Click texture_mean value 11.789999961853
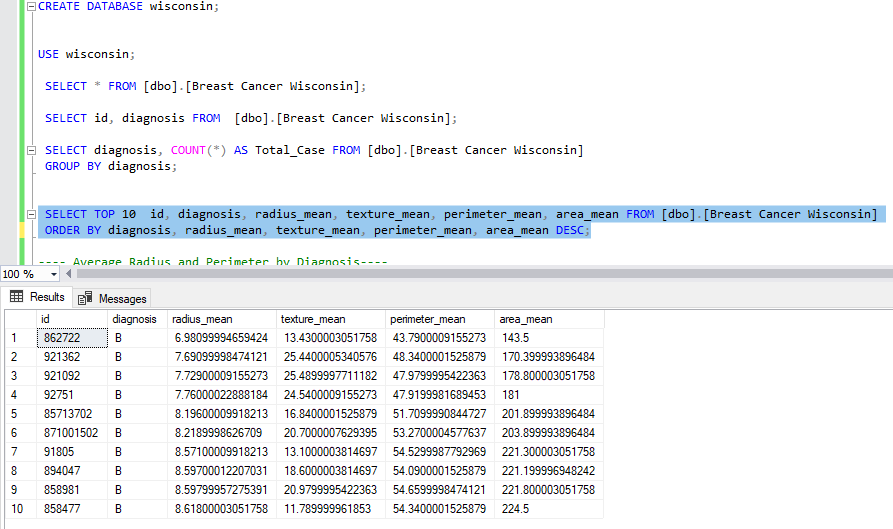 click(331, 509)
